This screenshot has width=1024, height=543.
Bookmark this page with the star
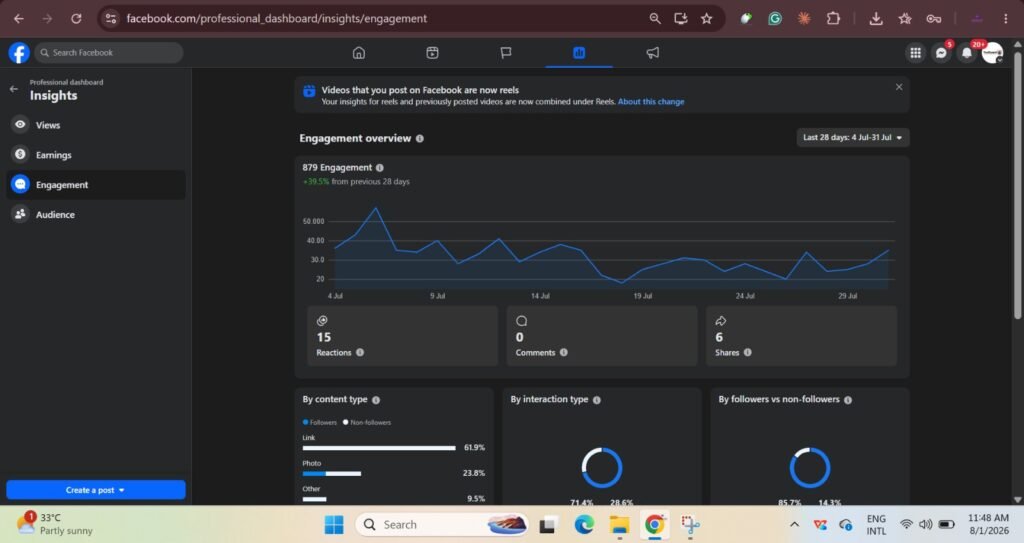point(707,18)
